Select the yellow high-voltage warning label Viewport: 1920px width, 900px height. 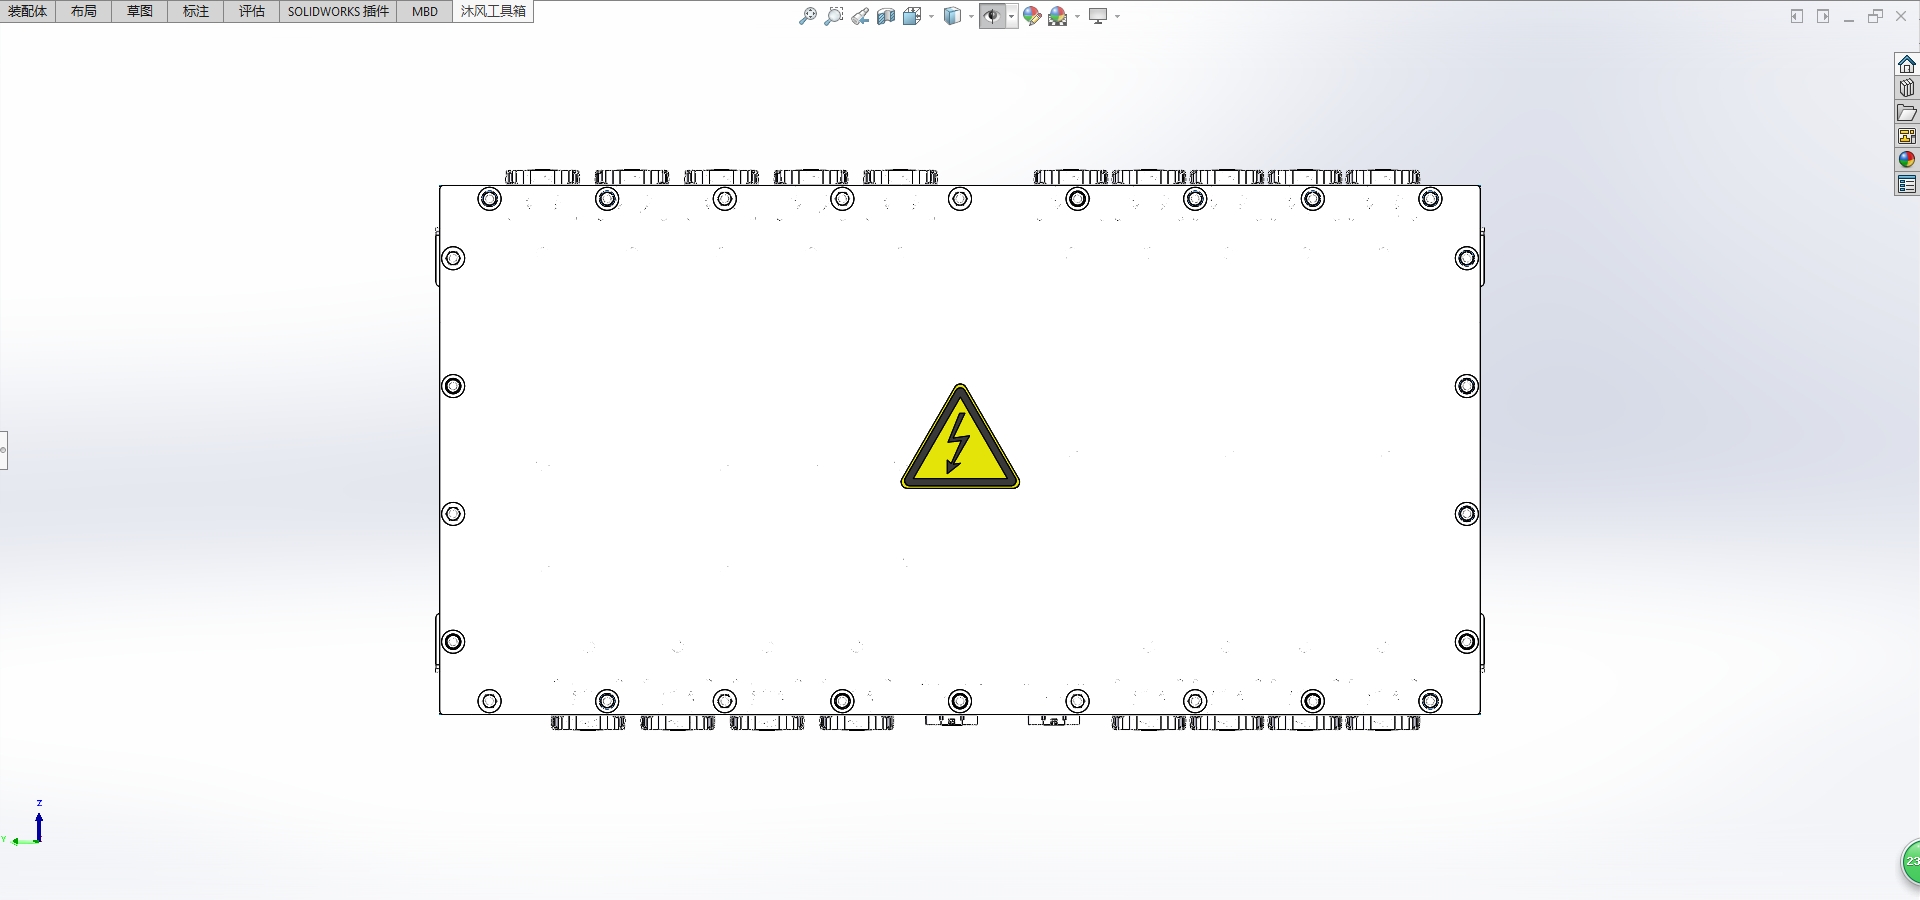pyautogui.click(x=960, y=437)
